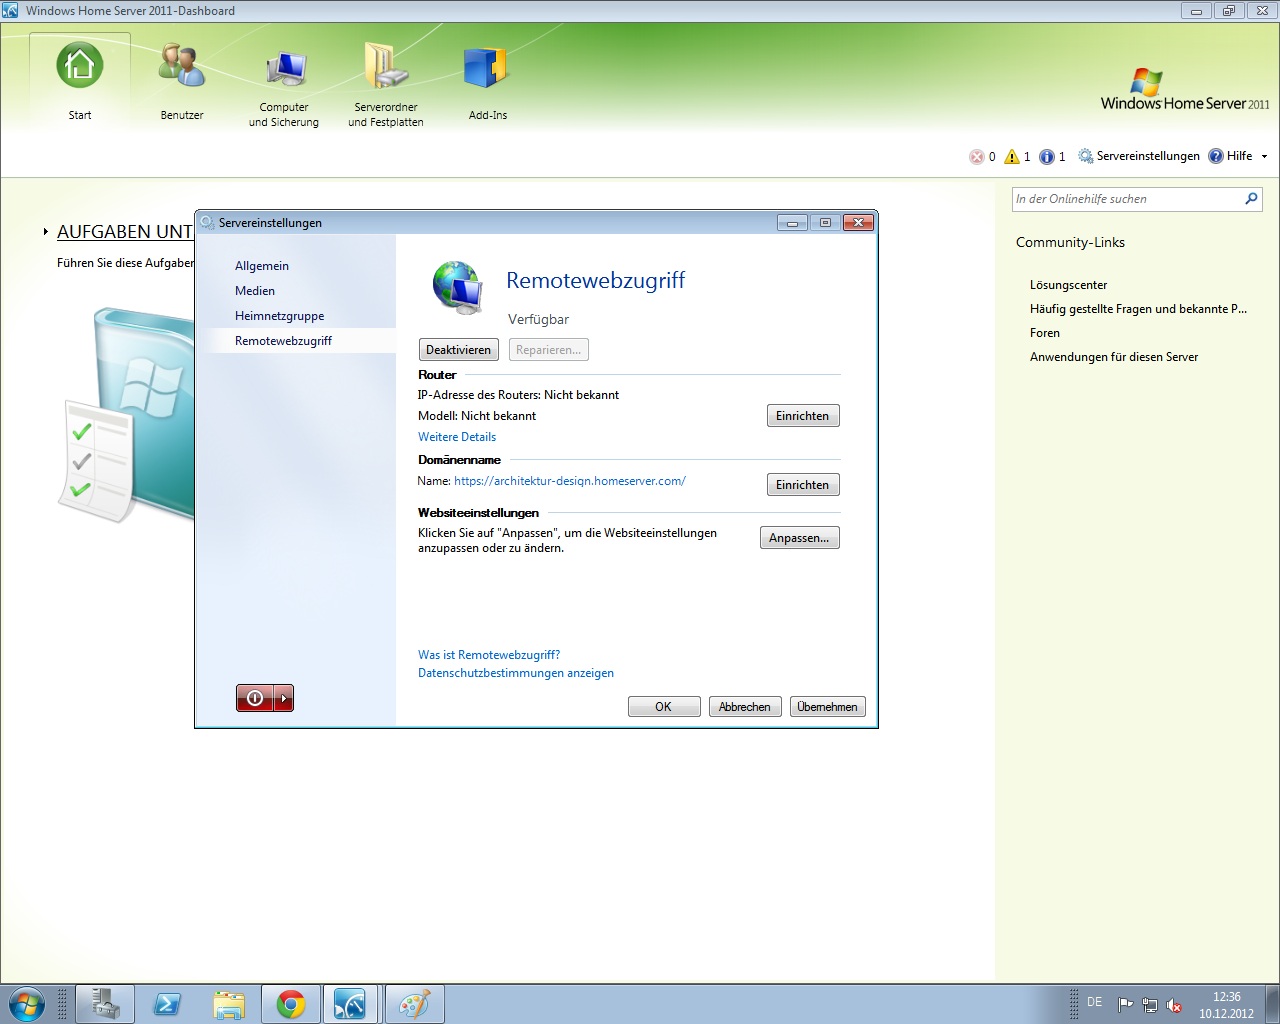This screenshot has height=1024, width=1280.
Task: Switch to Dashboard taskbar icon
Action: 350,1004
